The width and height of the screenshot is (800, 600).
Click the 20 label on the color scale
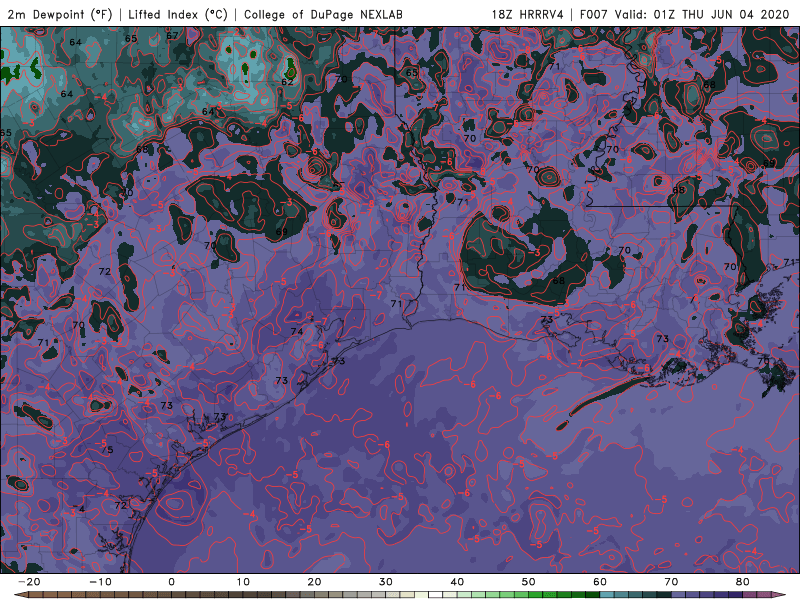tap(314, 582)
